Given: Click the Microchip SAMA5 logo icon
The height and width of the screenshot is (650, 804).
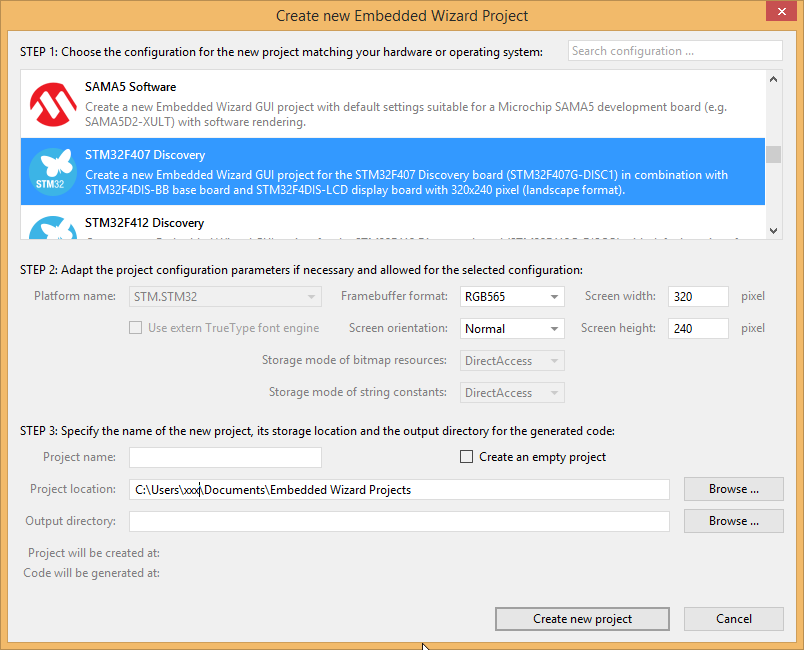Looking at the screenshot, I should [53, 104].
